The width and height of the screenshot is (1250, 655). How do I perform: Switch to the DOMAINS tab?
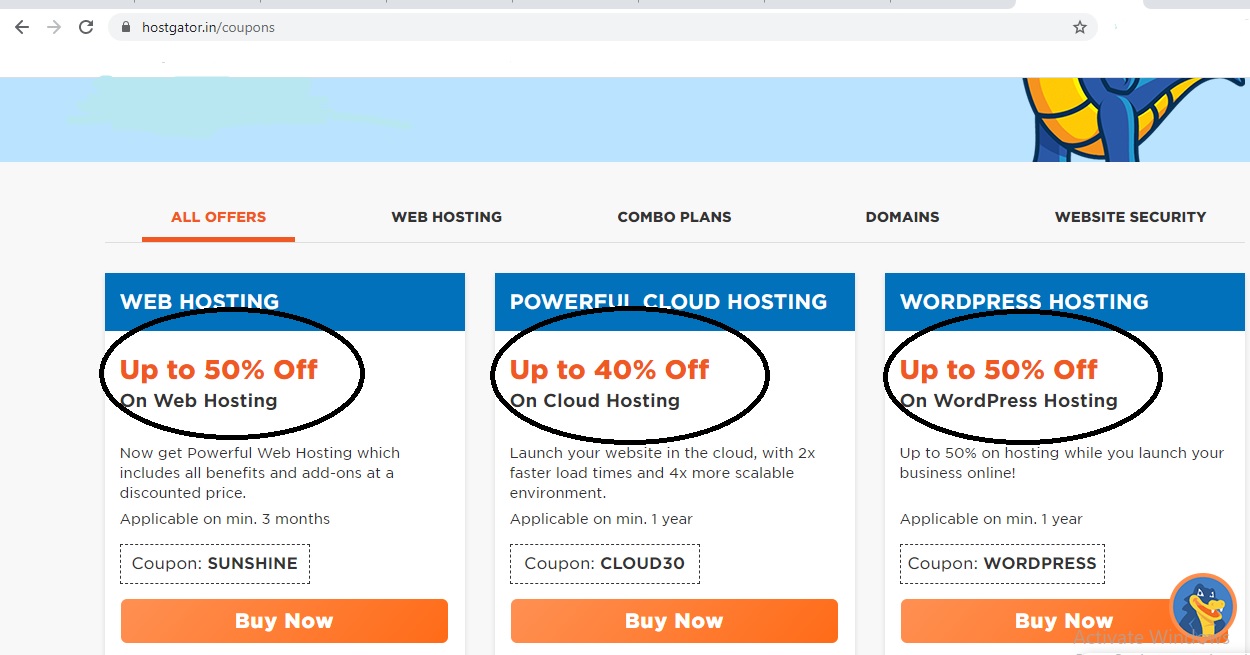(902, 217)
